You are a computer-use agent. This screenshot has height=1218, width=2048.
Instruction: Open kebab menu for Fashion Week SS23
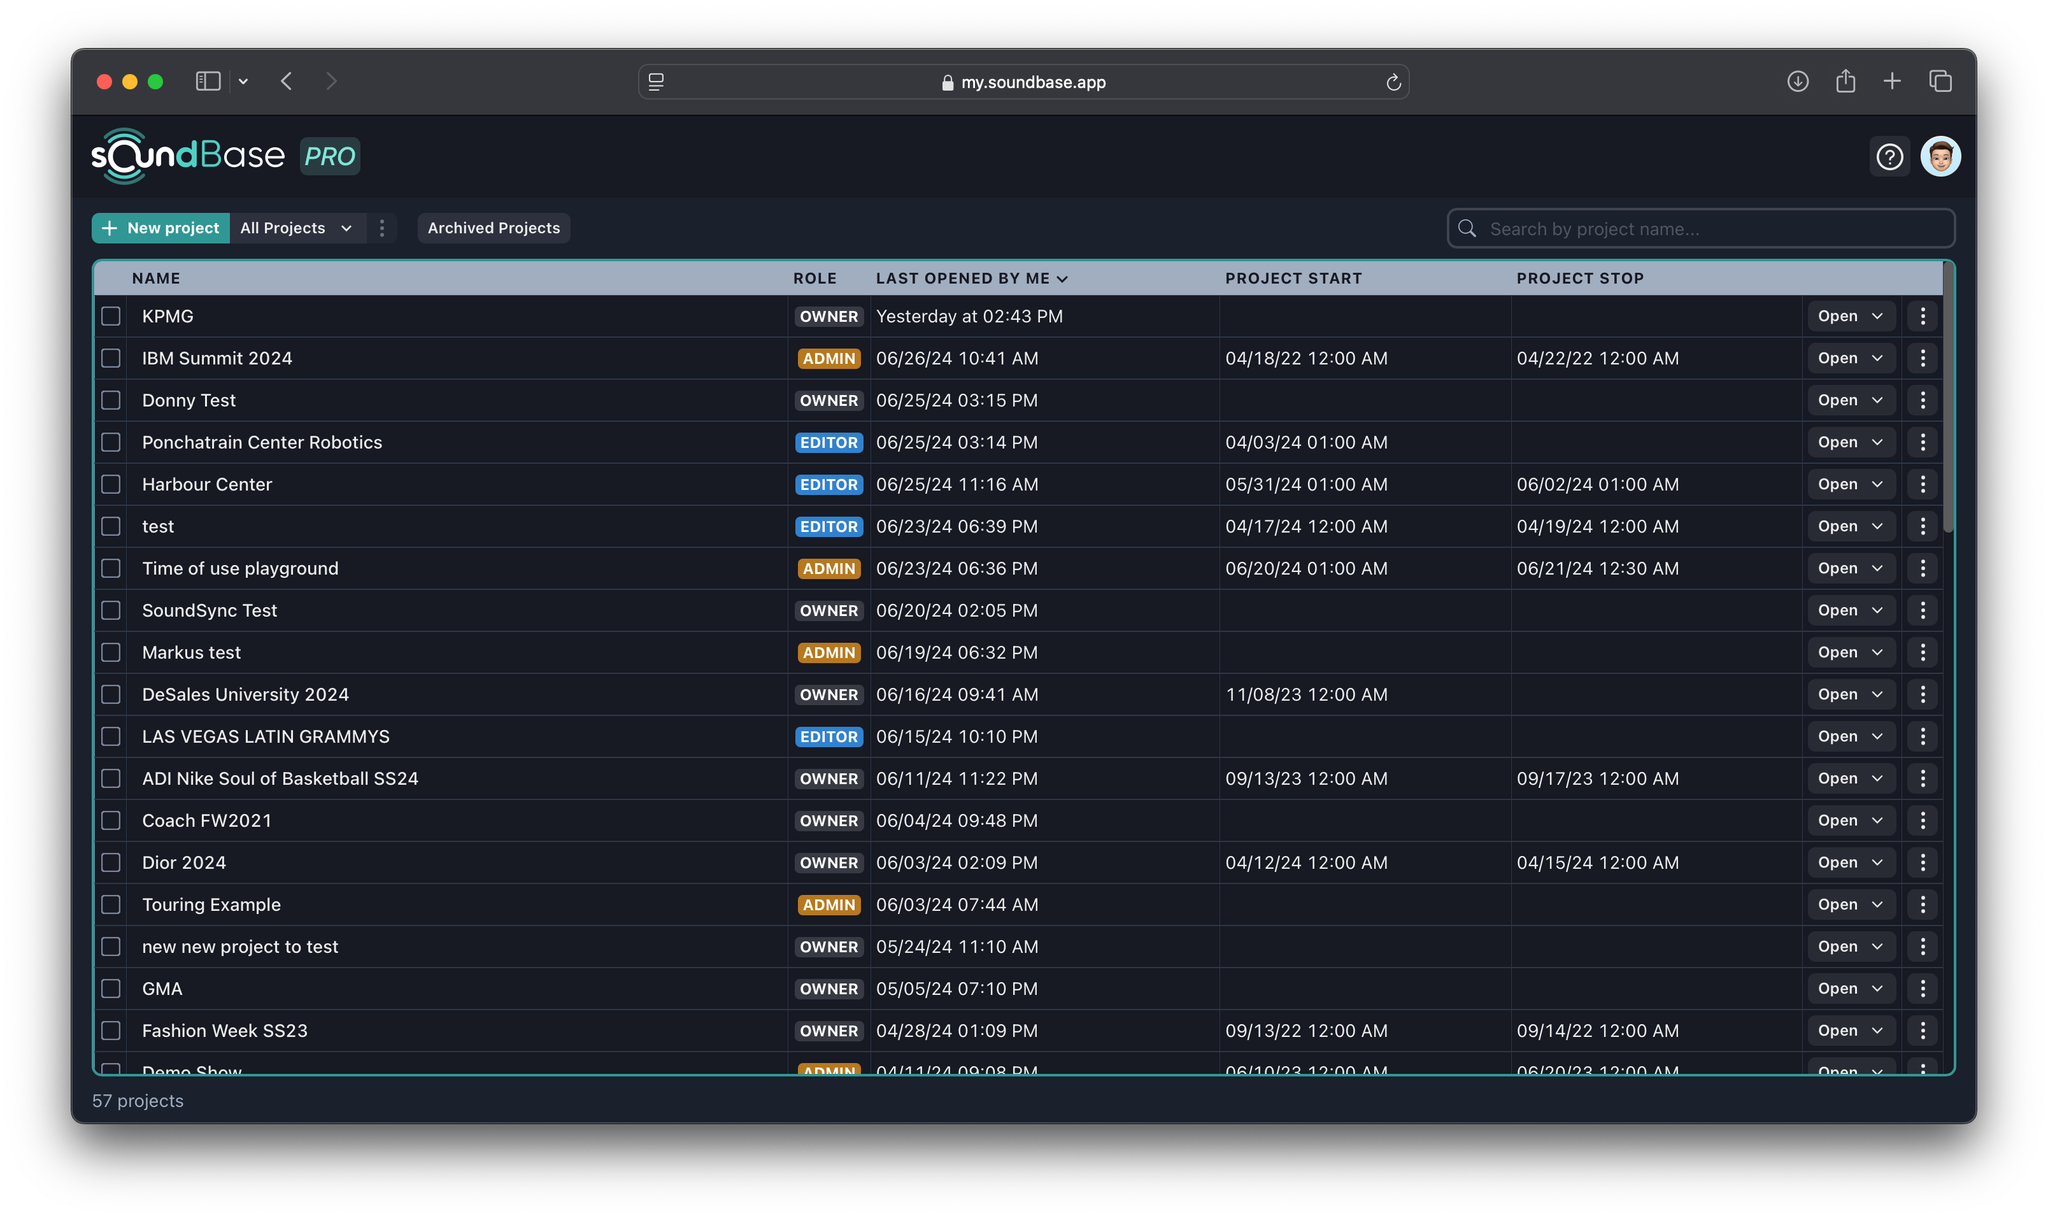click(1922, 1030)
